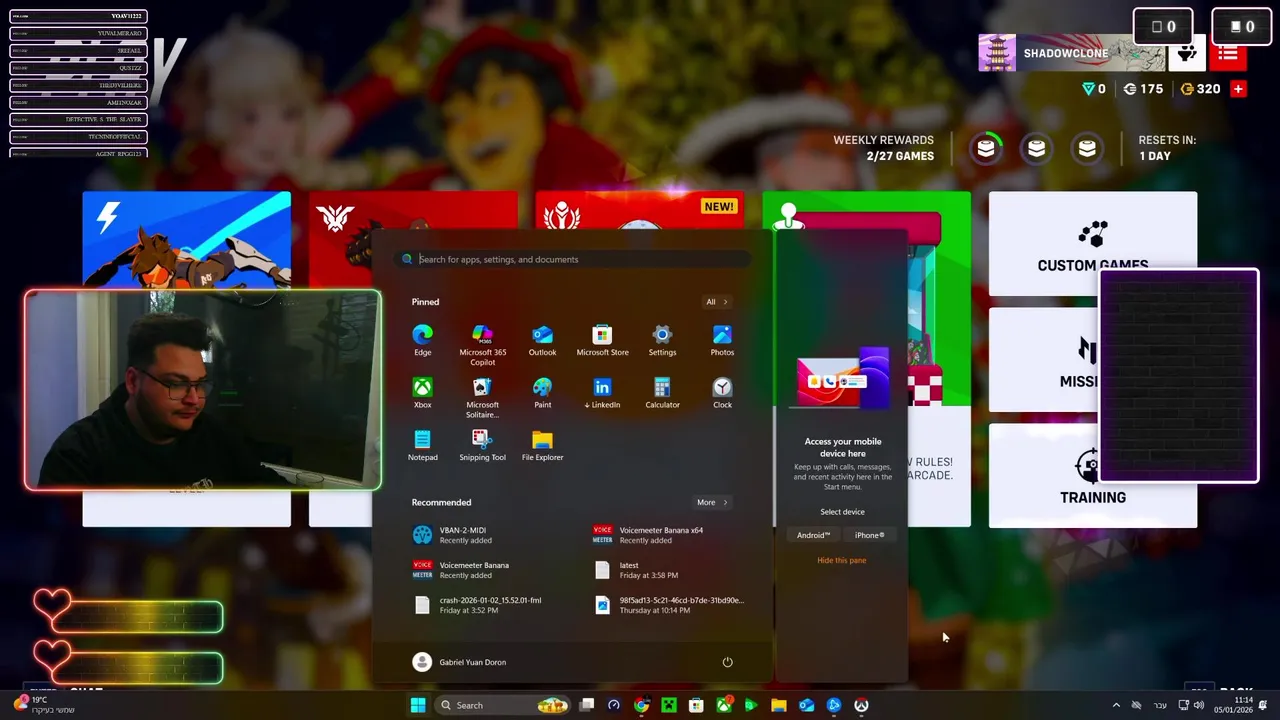
Task: Open the Gabriel Yuan Doron account menu
Action: 459,662
